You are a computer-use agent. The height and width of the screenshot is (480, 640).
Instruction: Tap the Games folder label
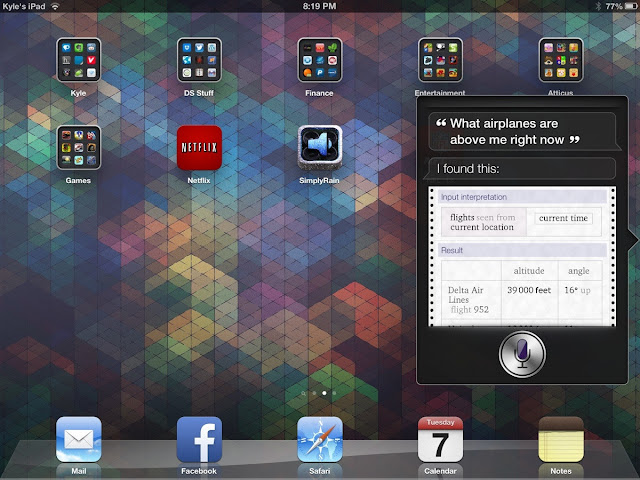[x=78, y=180]
